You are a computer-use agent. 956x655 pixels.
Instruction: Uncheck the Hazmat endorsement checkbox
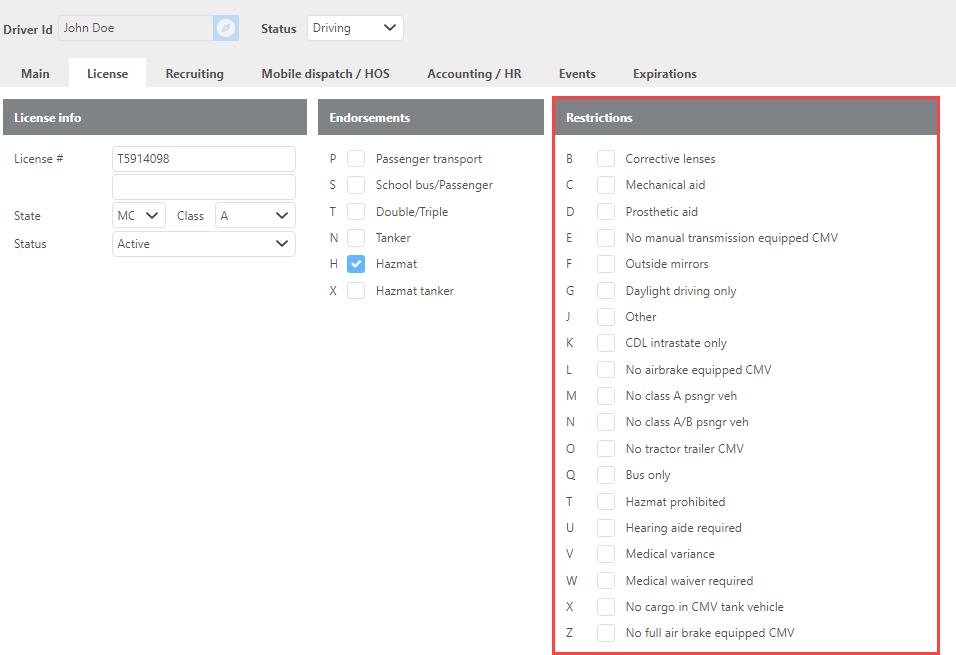pyautogui.click(x=356, y=264)
